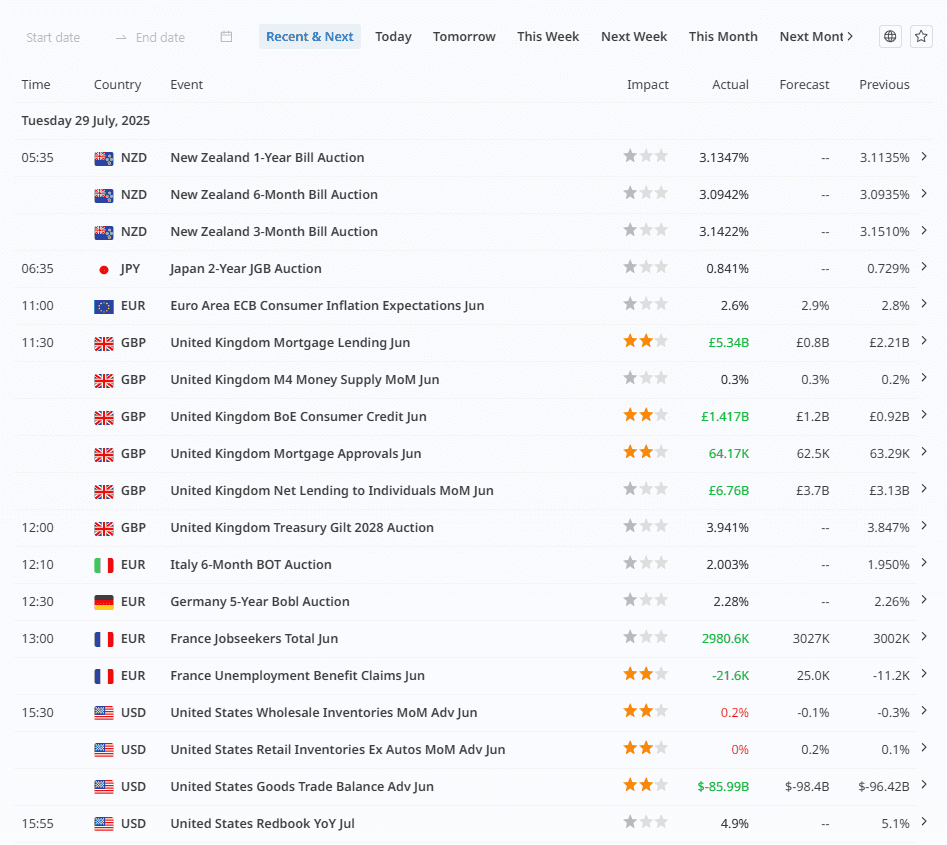Click impact stars for US Goods Trade Balance
The image size is (947, 845).
coord(646,785)
